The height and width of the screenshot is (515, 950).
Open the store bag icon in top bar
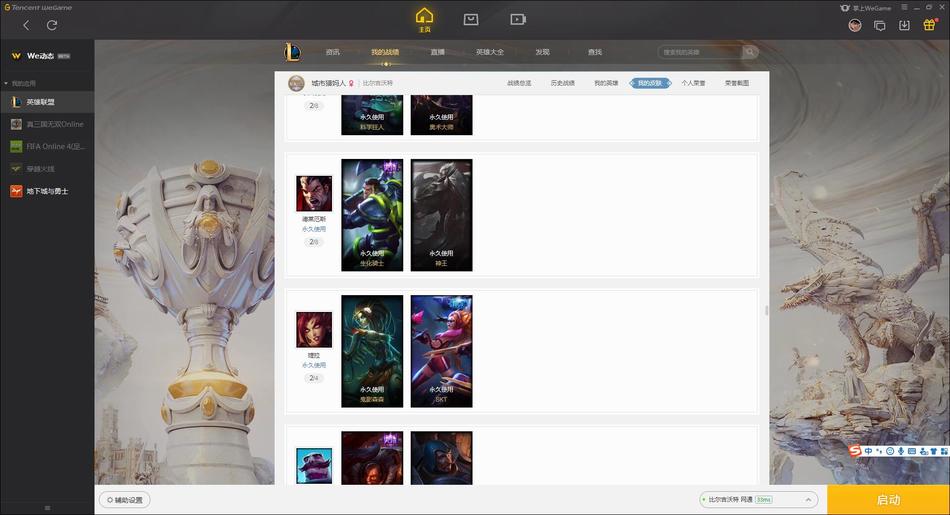471,19
